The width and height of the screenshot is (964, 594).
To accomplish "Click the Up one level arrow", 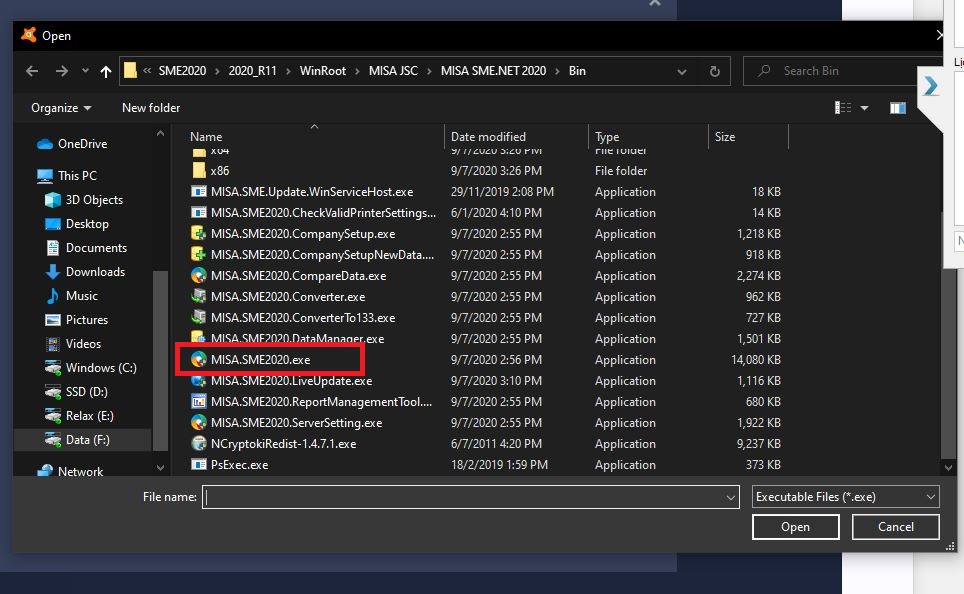I will tap(106, 72).
